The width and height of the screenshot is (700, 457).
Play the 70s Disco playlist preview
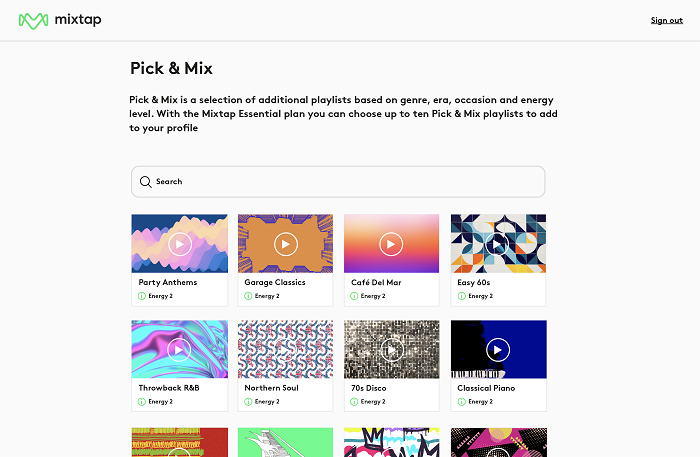click(x=391, y=349)
